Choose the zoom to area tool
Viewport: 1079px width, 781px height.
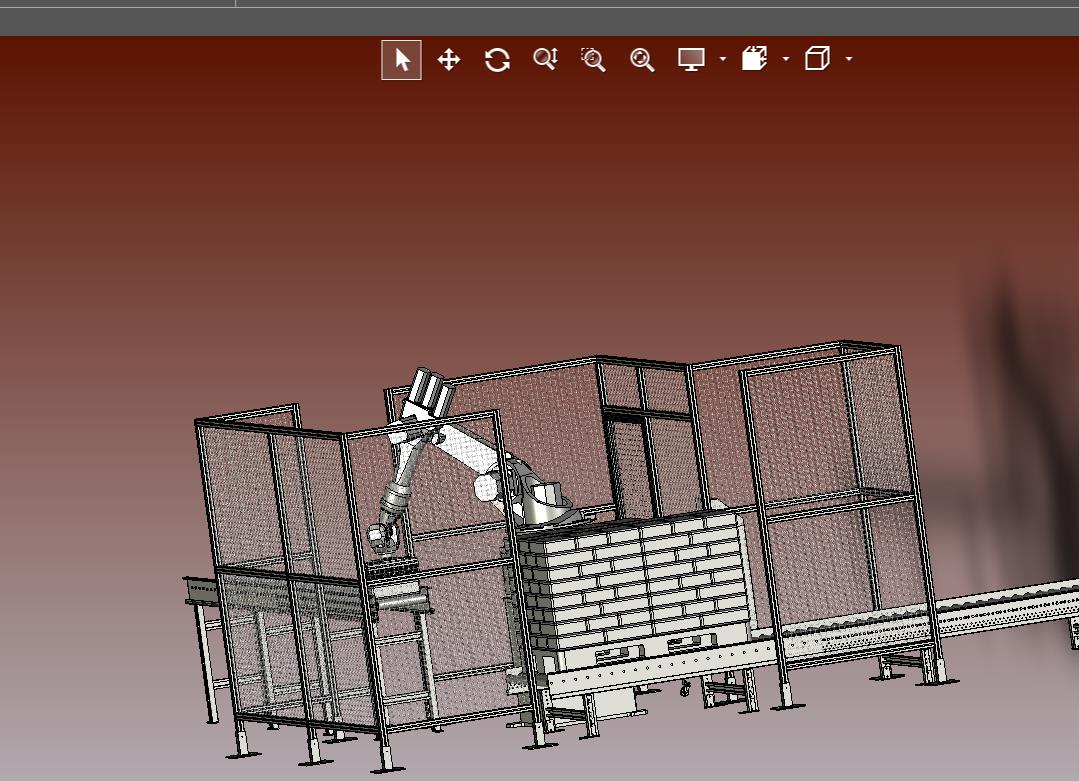pos(593,60)
